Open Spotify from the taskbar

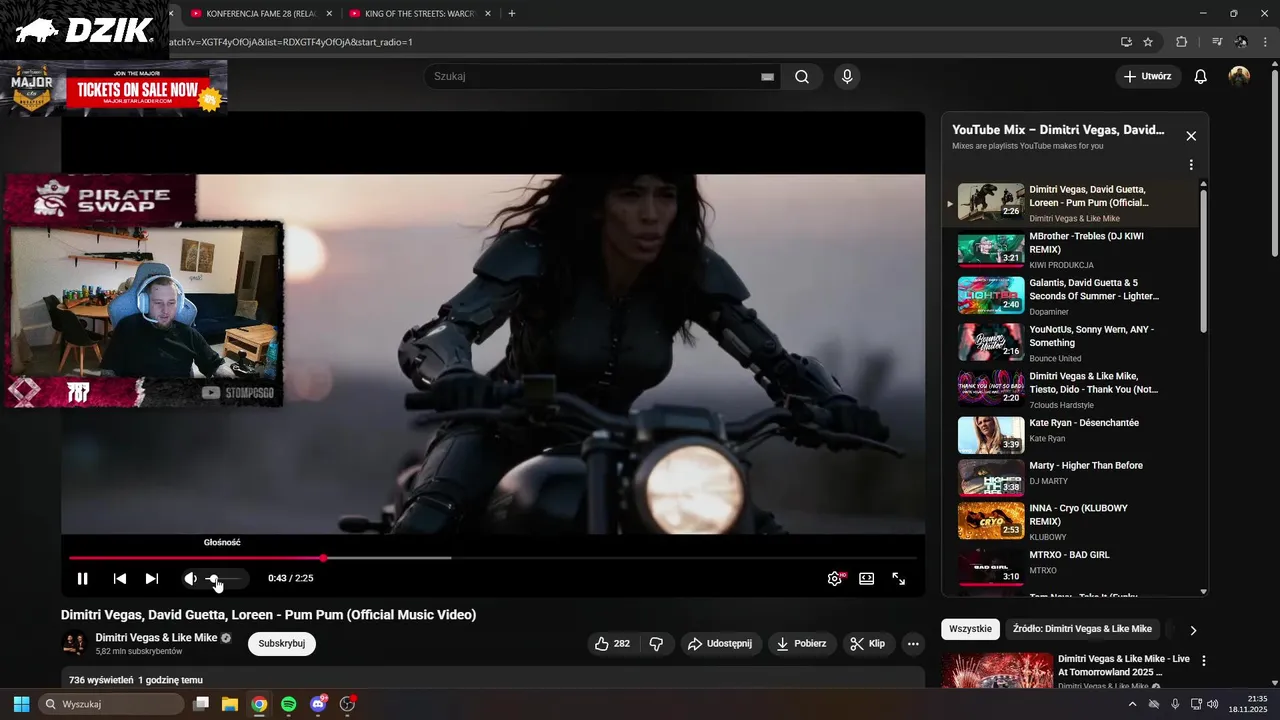(289, 704)
